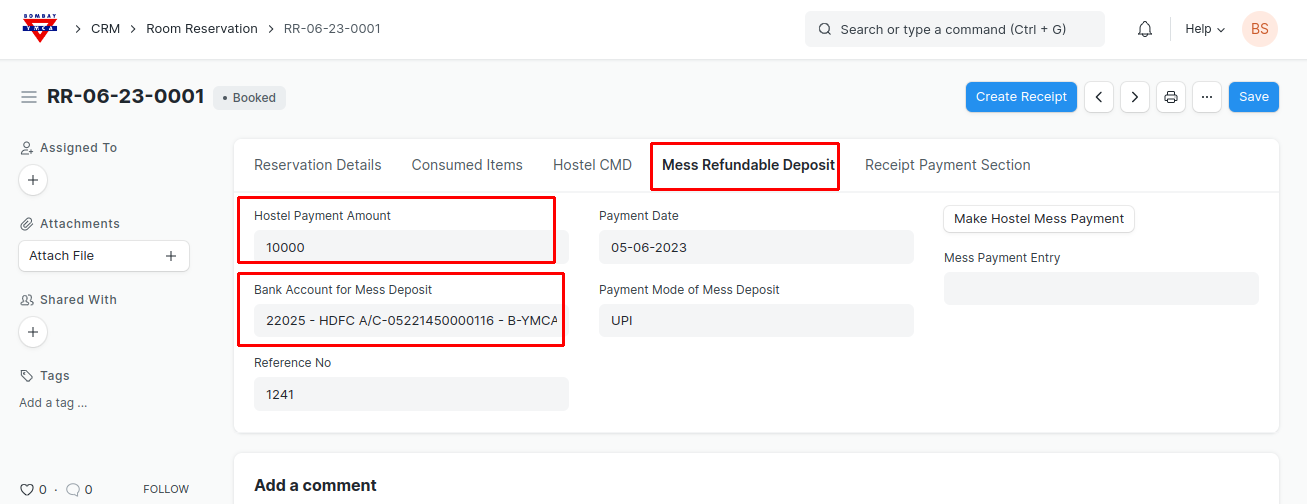Print this reservation document
1307x504 pixels.
(x=1171, y=97)
